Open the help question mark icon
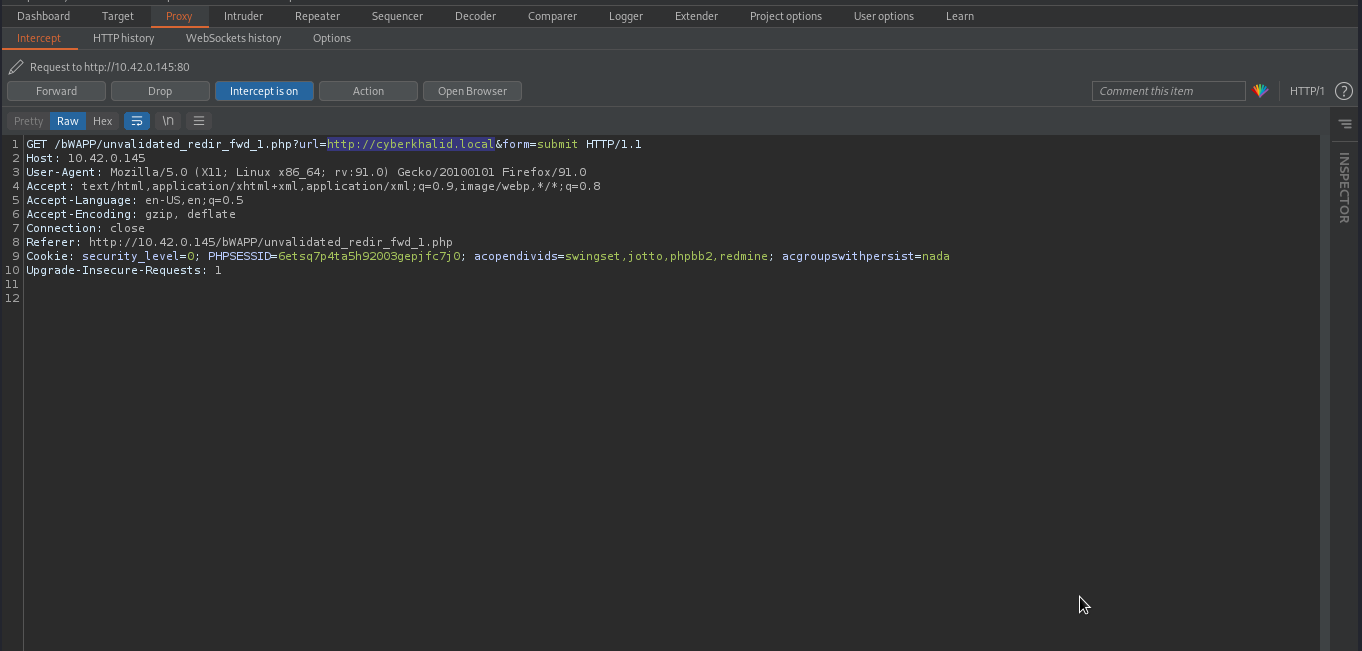Image resolution: width=1362 pixels, height=651 pixels. click(x=1344, y=91)
